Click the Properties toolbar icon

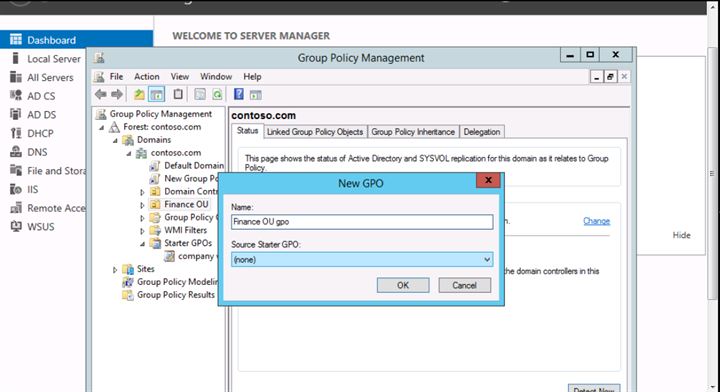(200, 95)
